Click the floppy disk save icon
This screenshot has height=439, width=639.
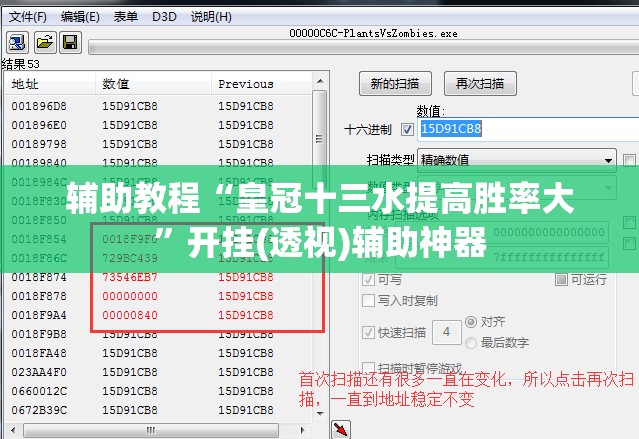point(71,42)
